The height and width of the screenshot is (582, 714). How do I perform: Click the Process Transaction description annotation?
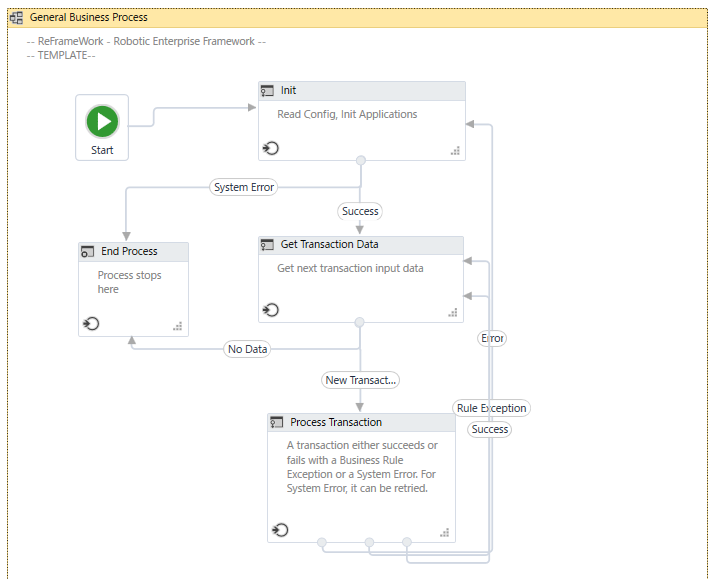(x=362, y=467)
